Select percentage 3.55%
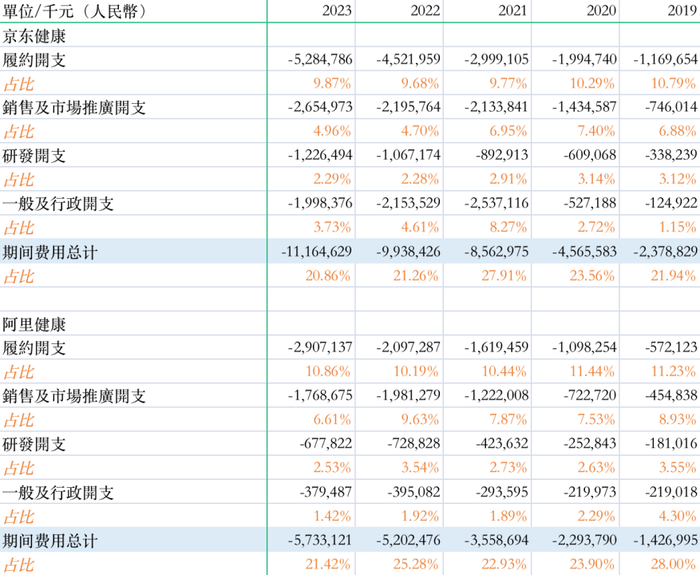 pyautogui.click(x=677, y=467)
